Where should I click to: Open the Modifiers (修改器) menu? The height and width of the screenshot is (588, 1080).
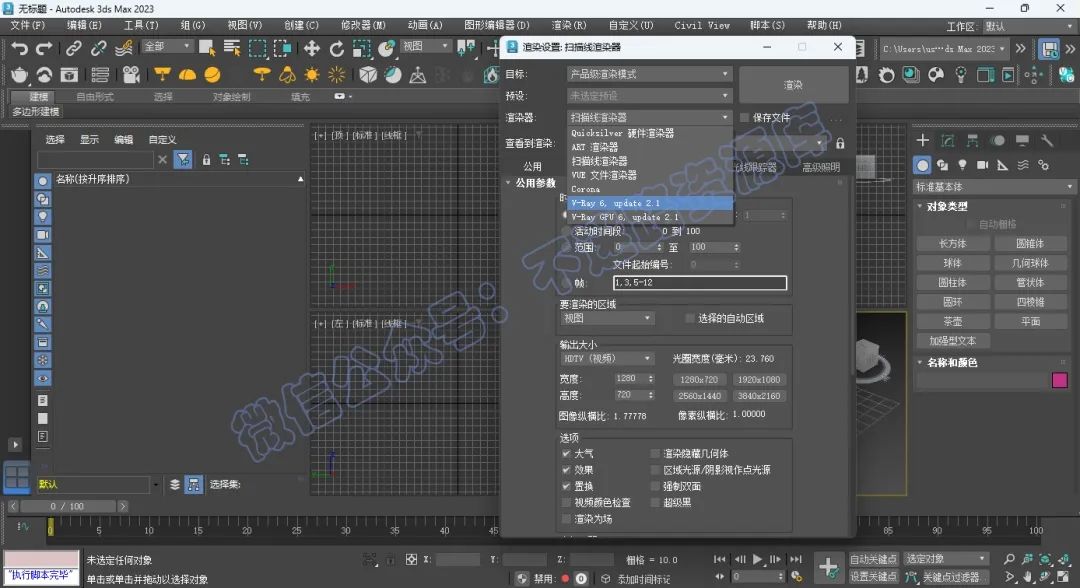(363, 25)
